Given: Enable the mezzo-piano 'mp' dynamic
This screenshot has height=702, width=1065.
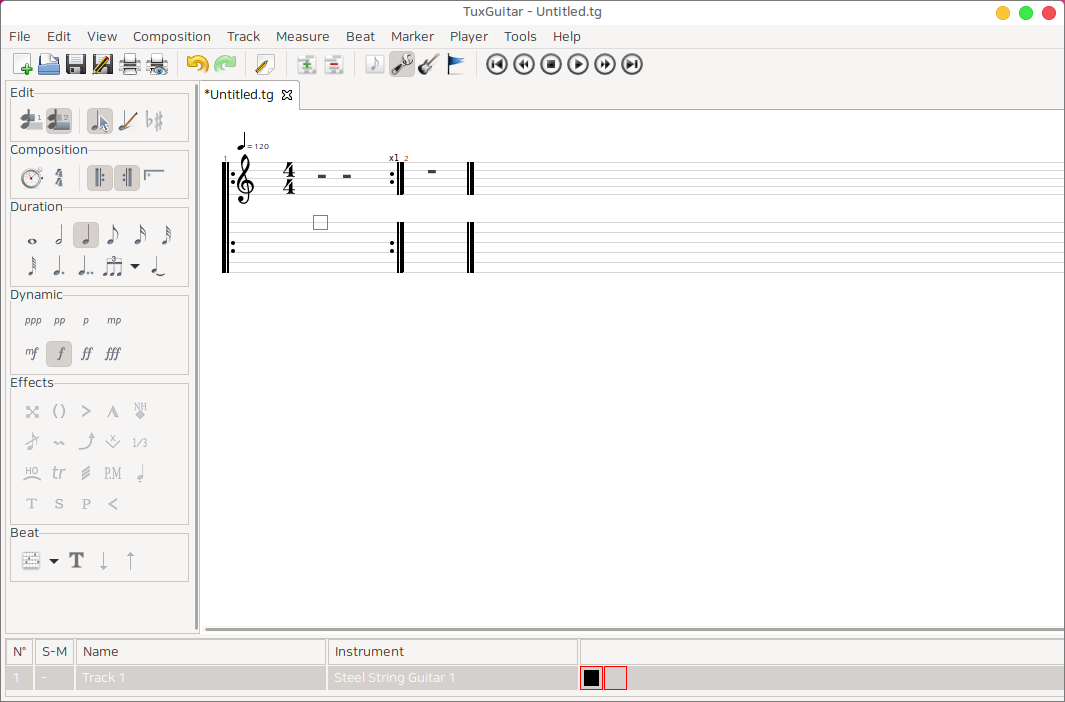Looking at the screenshot, I should pos(114,321).
